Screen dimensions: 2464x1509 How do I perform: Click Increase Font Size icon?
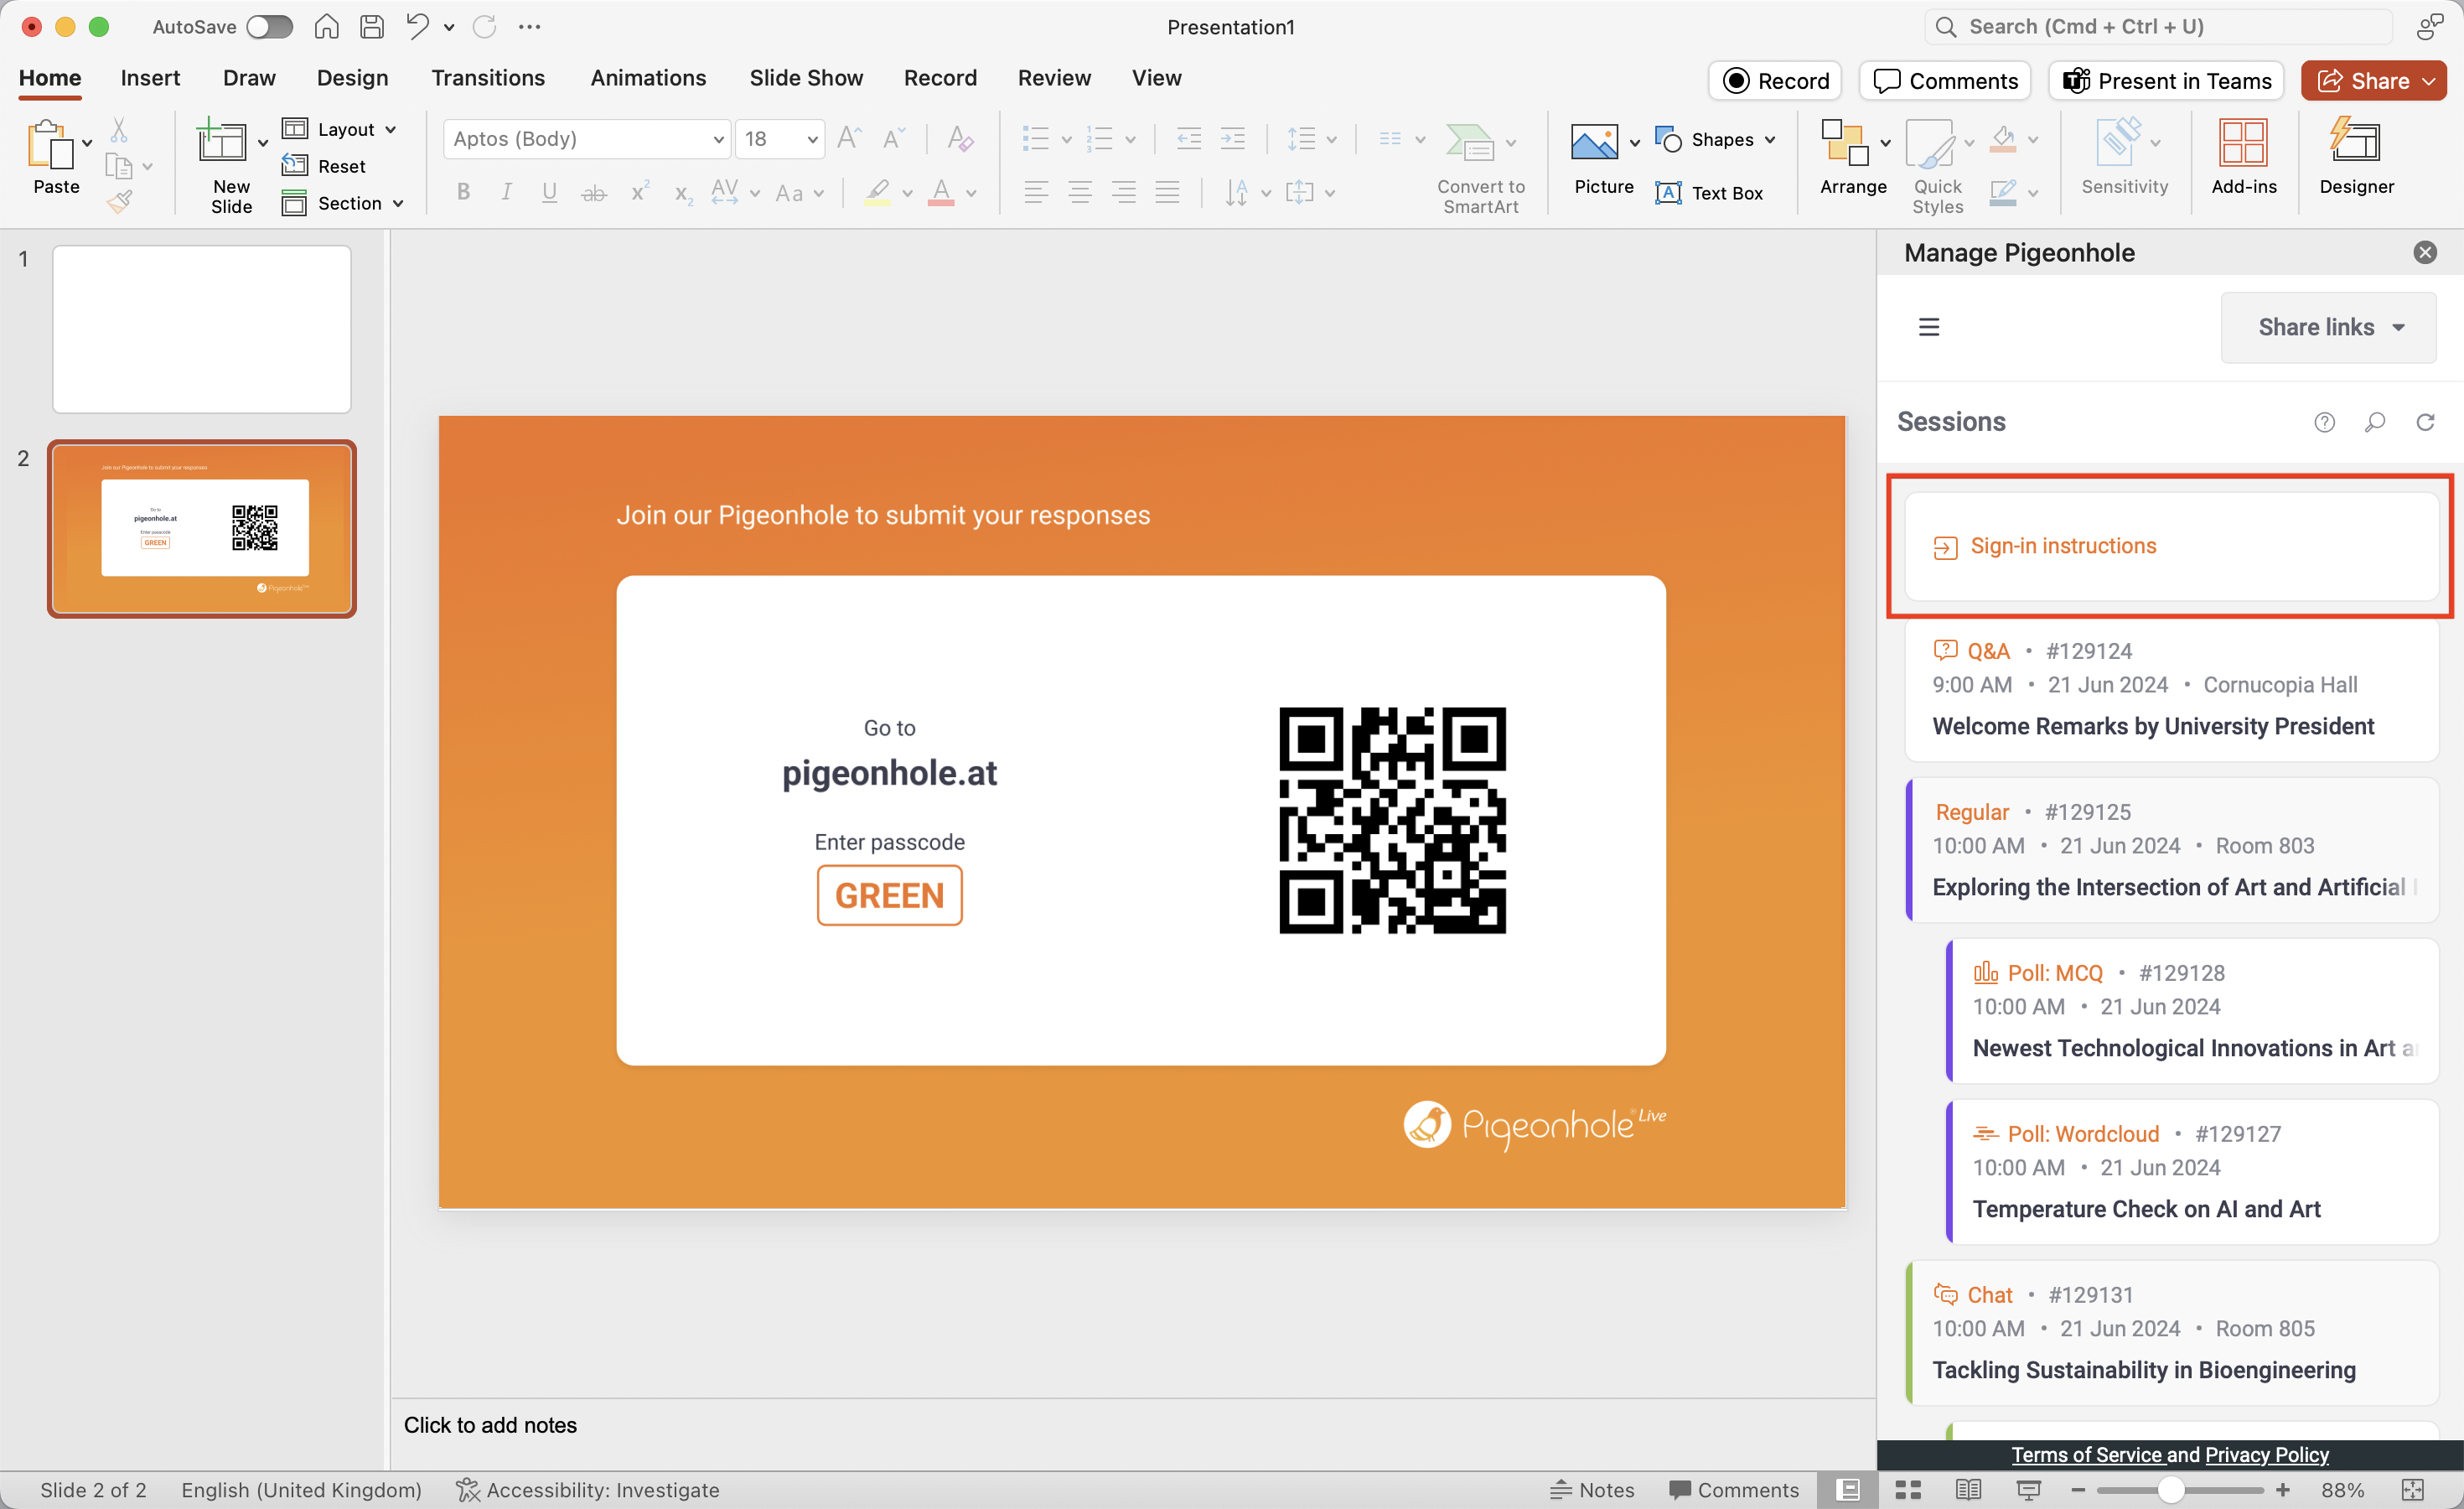850,138
